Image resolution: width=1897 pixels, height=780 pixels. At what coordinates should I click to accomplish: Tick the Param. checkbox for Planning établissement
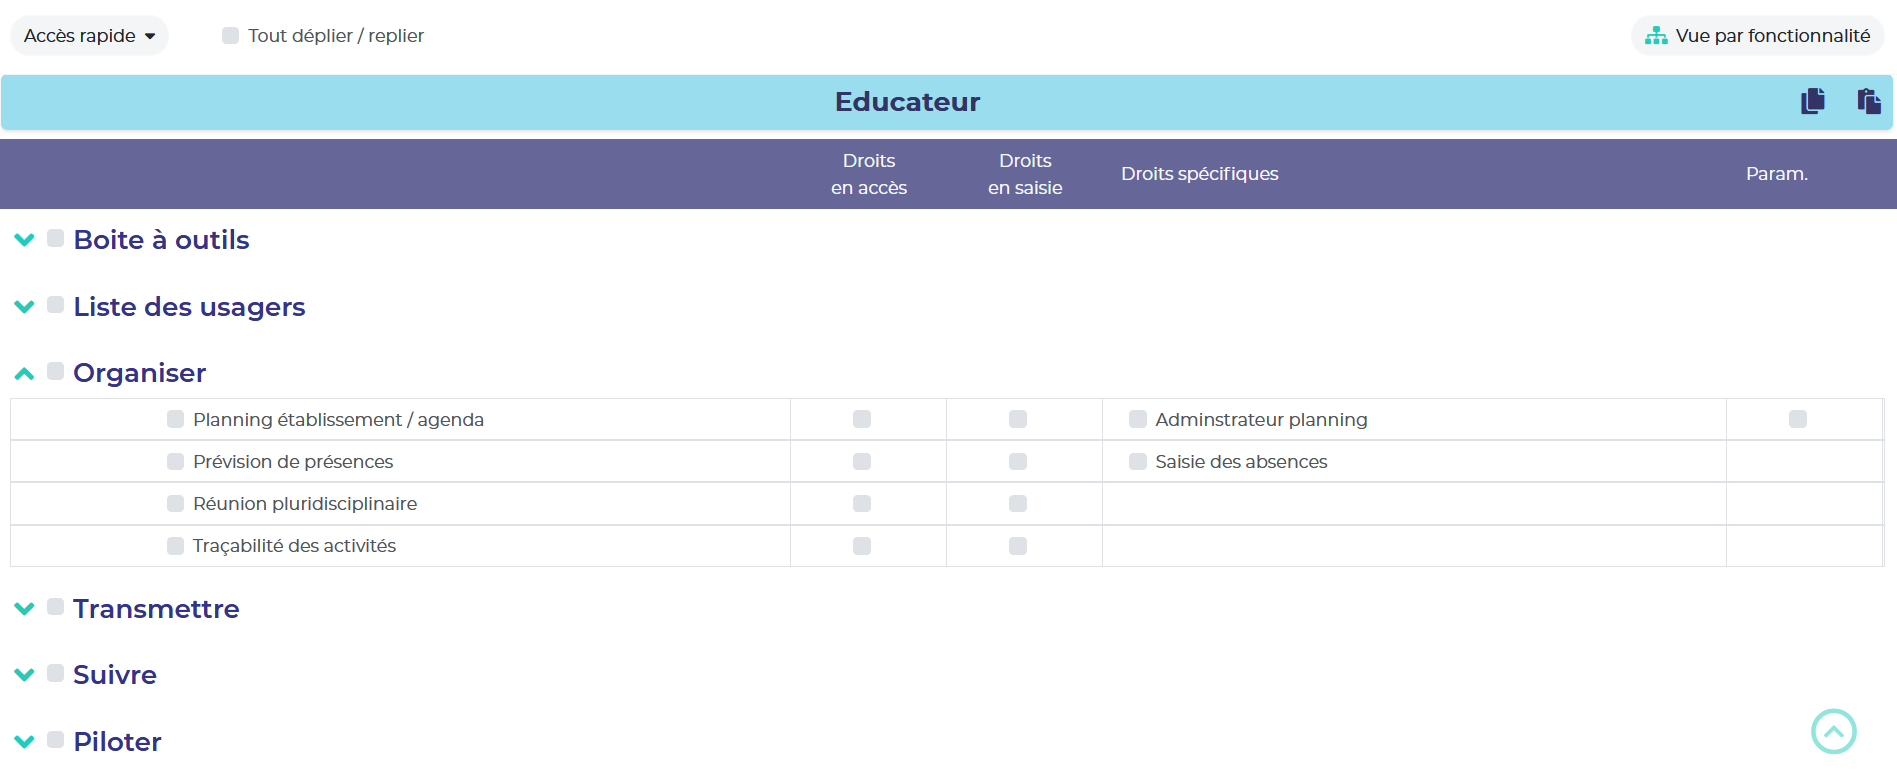point(1798,419)
